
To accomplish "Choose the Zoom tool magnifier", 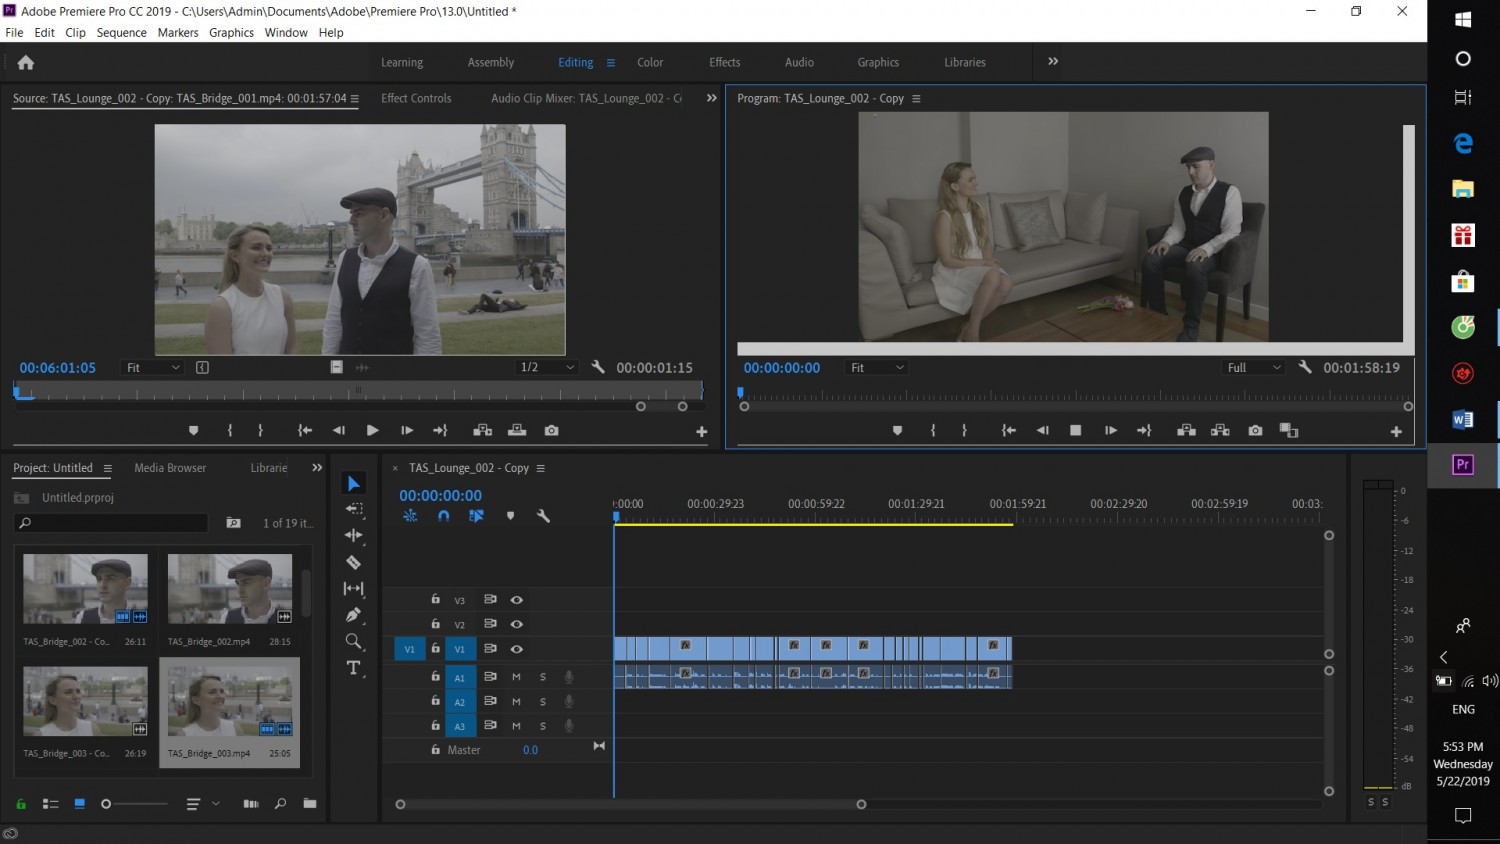I will point(353,641).
